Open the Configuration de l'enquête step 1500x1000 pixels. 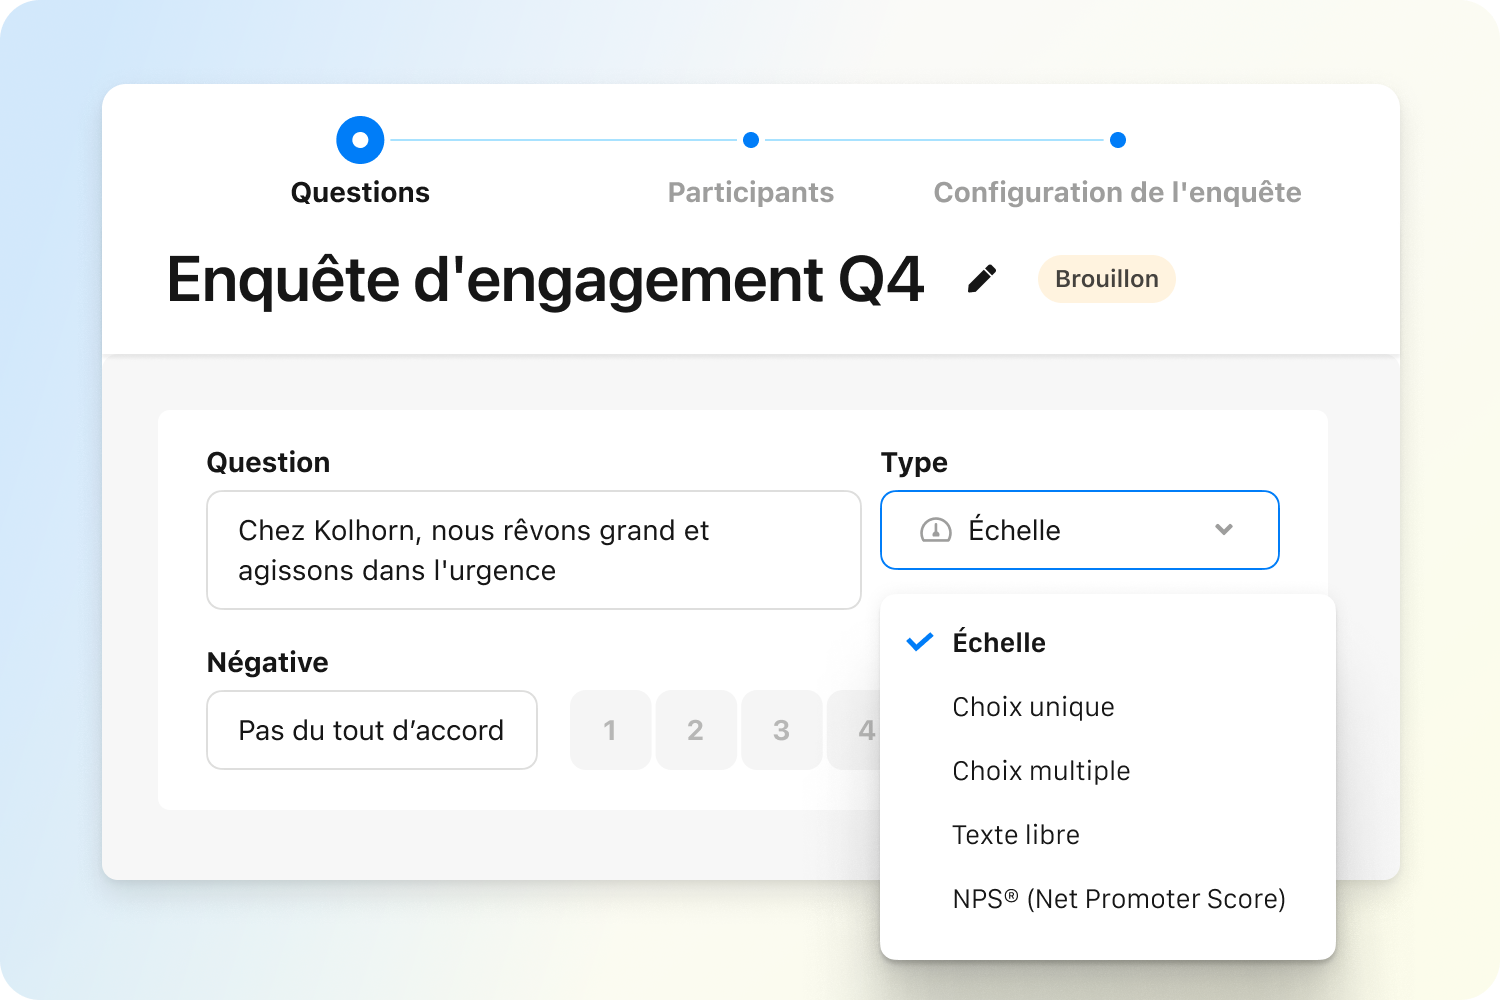click(1118, 192)
